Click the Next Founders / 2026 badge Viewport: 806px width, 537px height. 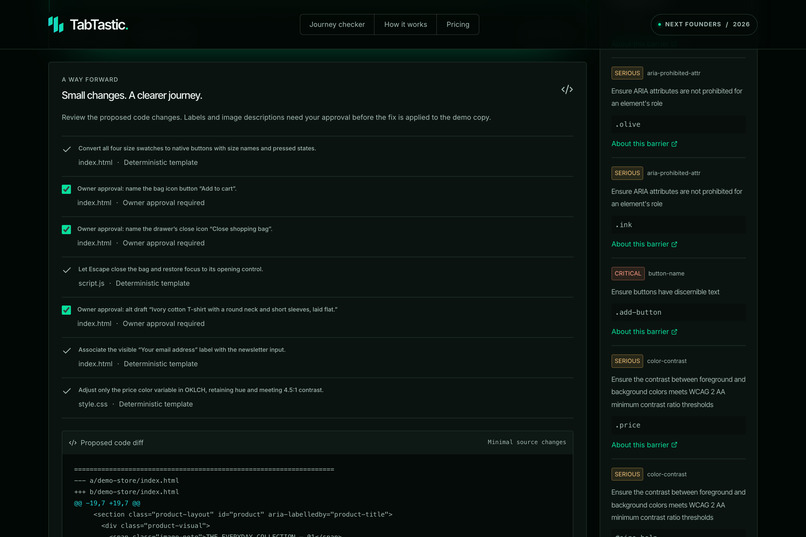click(704, 25)
